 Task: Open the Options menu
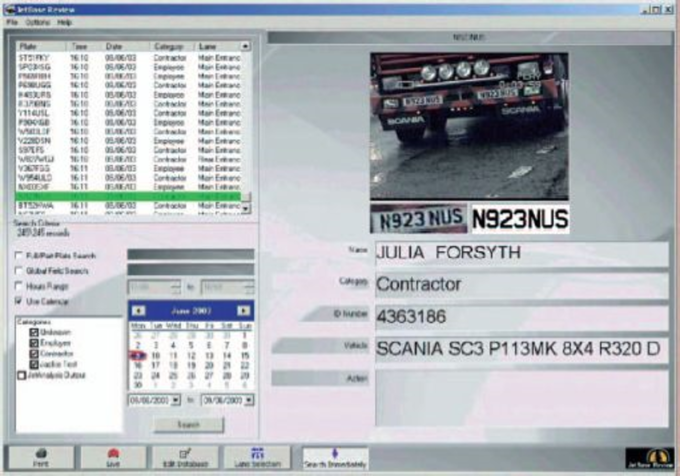click(37, 22)
